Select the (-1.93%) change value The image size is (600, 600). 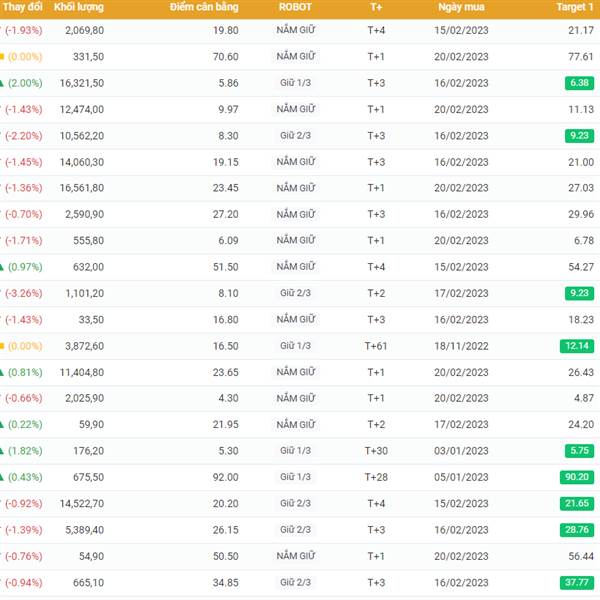click(23, 30)
